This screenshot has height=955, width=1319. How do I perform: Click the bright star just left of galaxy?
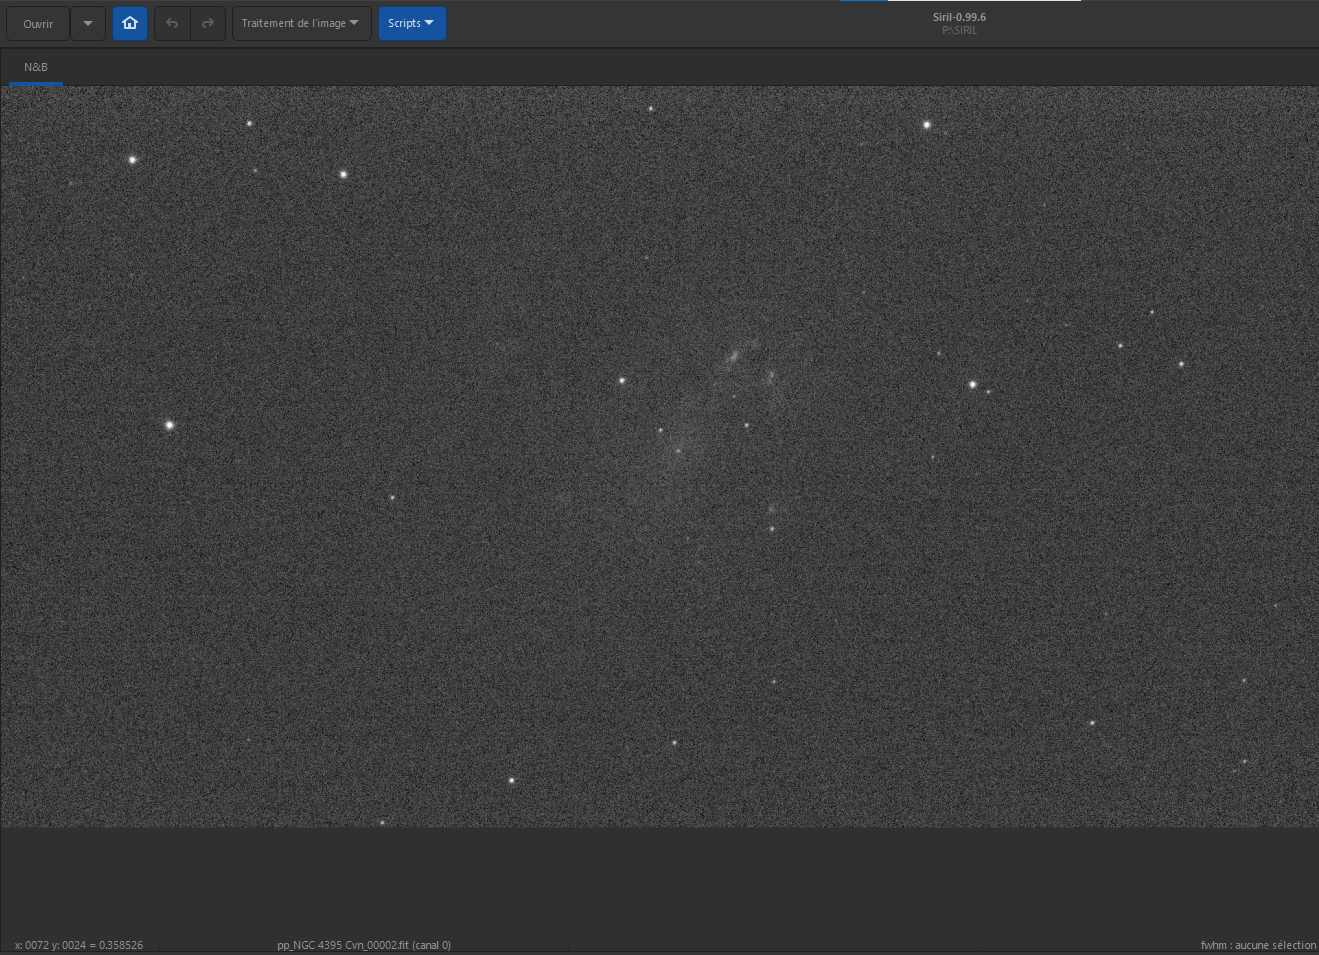click(x=622, y=380)
